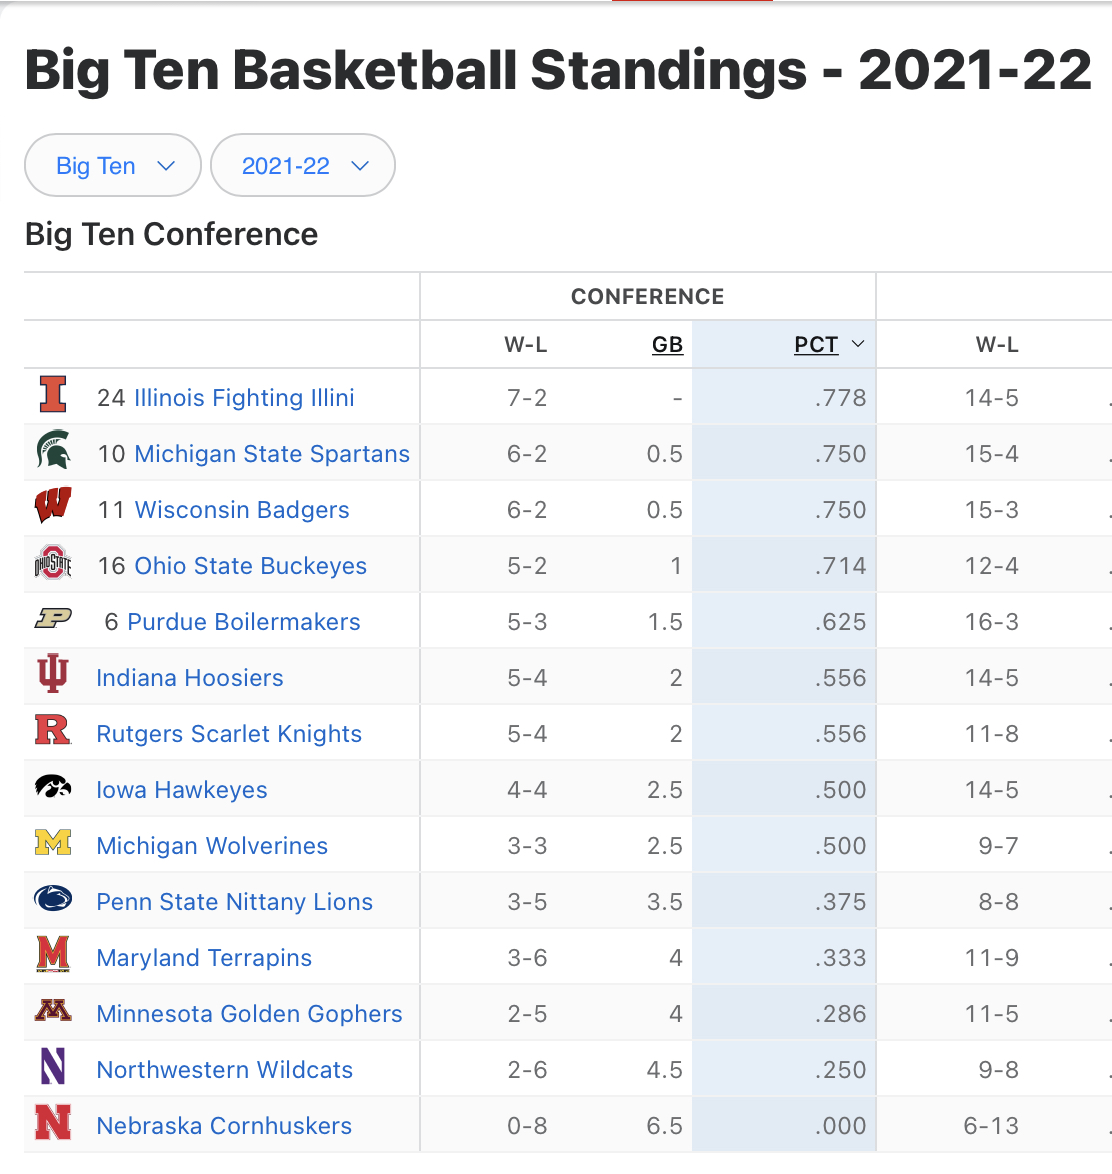Viewport: 1112px width, 1174px height.
Task: Click the overall W-L column header
Action: (997, 345)
